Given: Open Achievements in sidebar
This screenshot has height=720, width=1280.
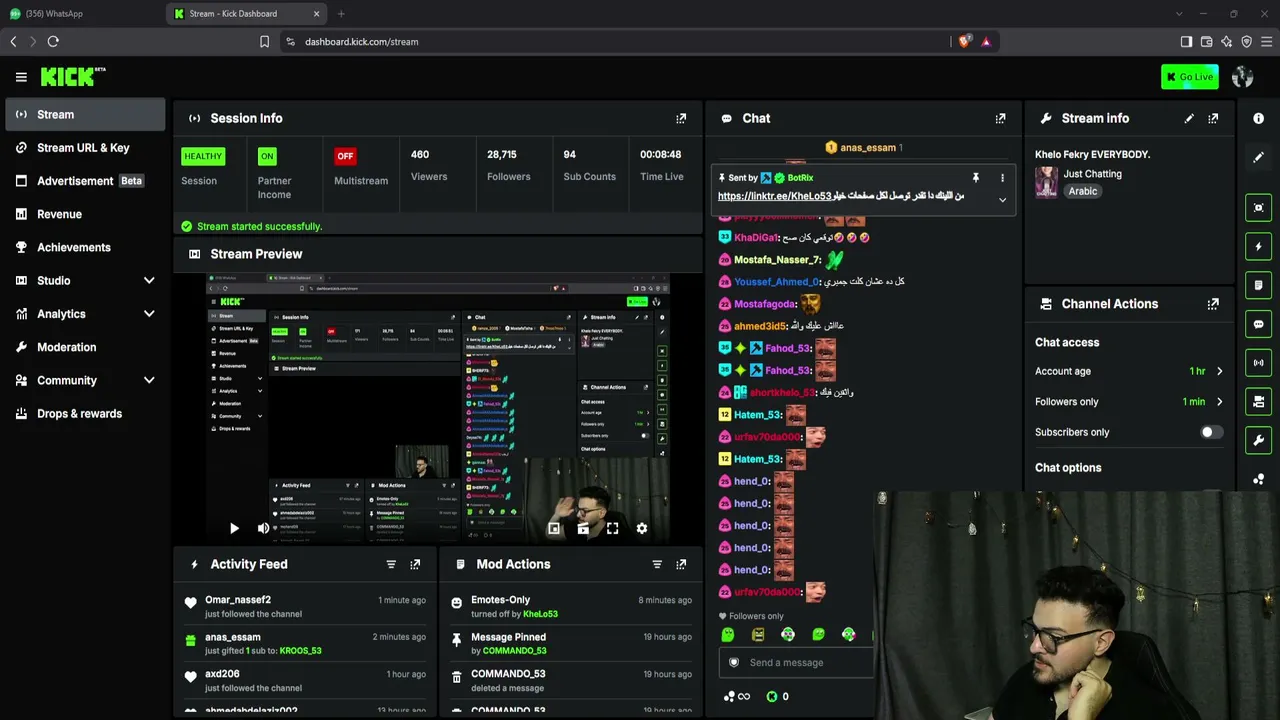Looking at the screenshot, I should coord(85,247).
